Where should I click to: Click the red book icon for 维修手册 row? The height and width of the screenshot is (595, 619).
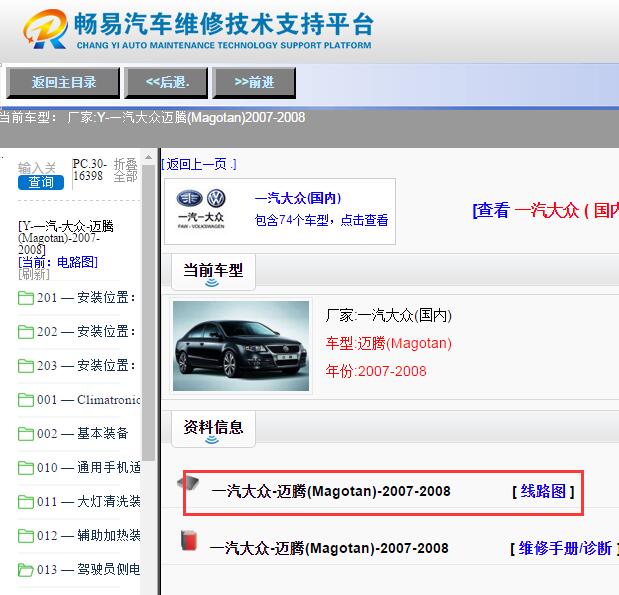click(x=189, y=541)
